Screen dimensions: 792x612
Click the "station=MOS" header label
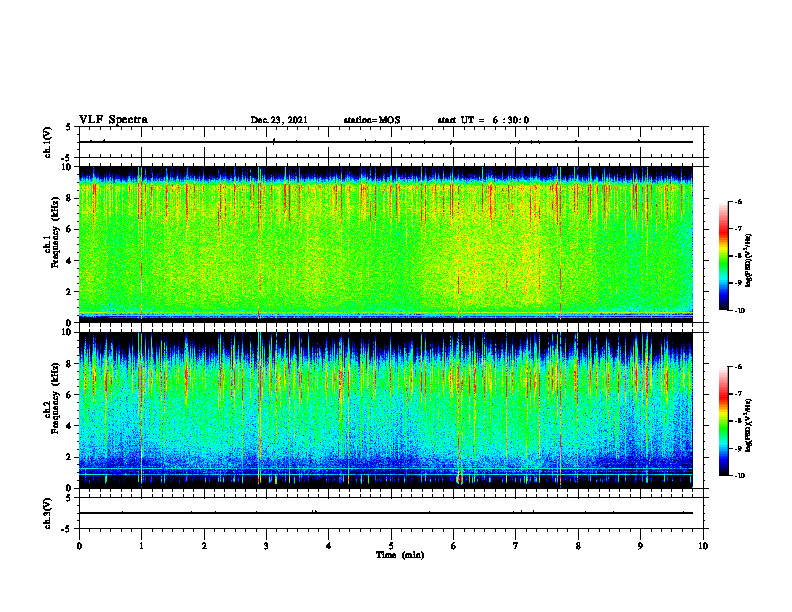[372, 120]
